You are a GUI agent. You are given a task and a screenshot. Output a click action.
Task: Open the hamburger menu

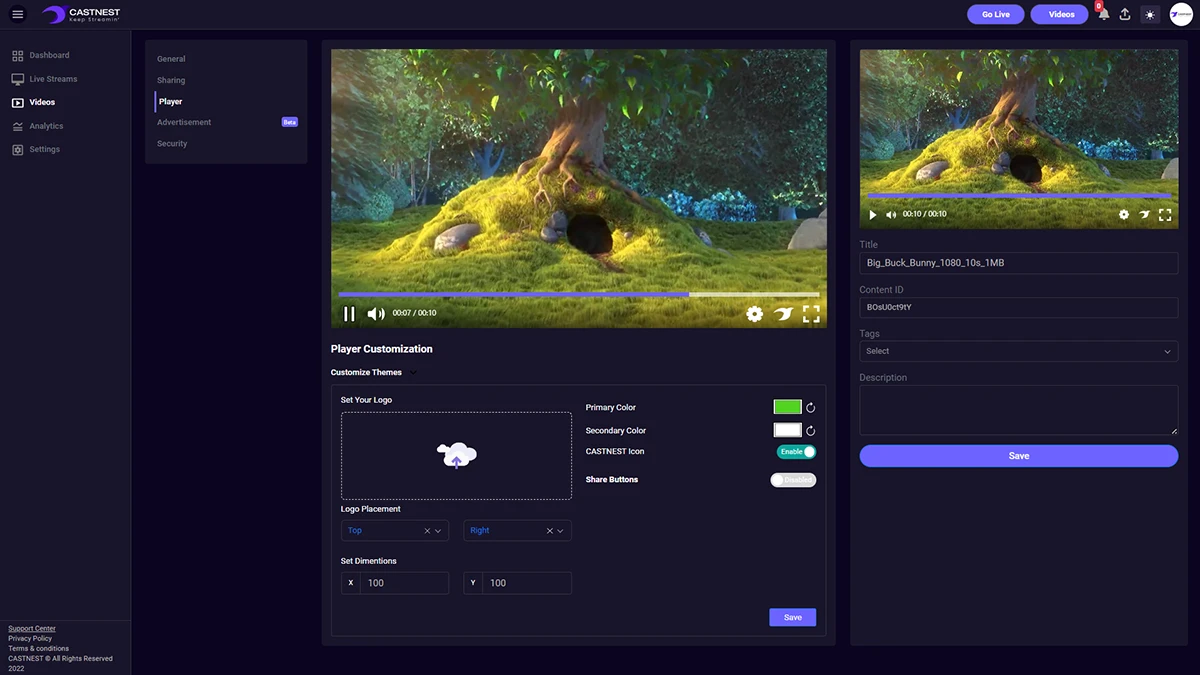coord(18,14)
